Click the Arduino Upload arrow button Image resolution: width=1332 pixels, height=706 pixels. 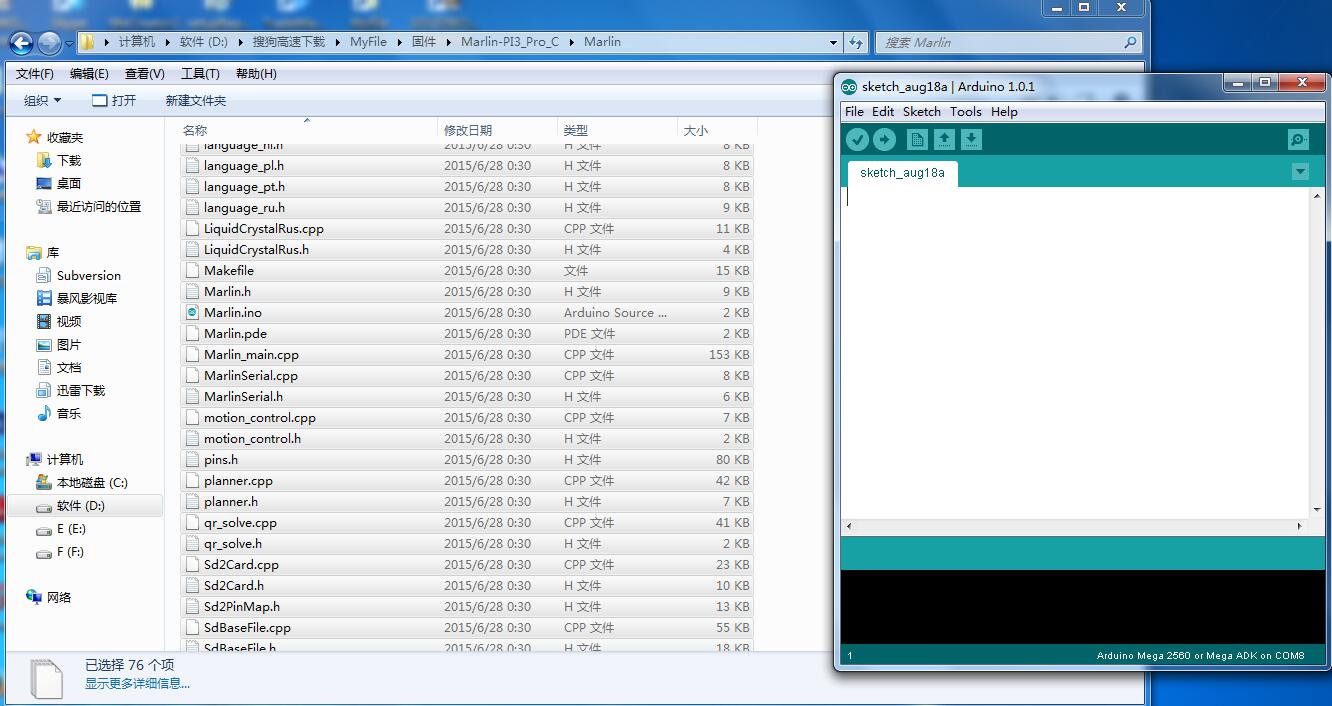[884, 140]
